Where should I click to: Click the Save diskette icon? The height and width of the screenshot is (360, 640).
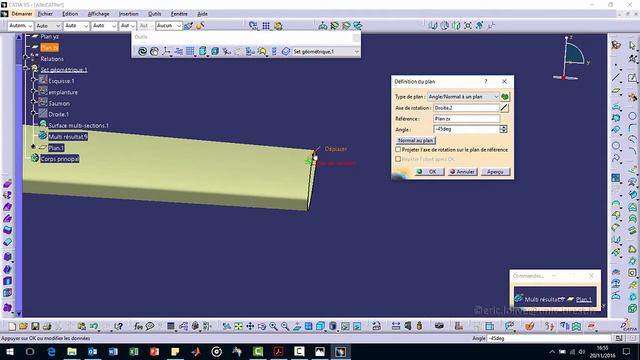pos(35,326)
